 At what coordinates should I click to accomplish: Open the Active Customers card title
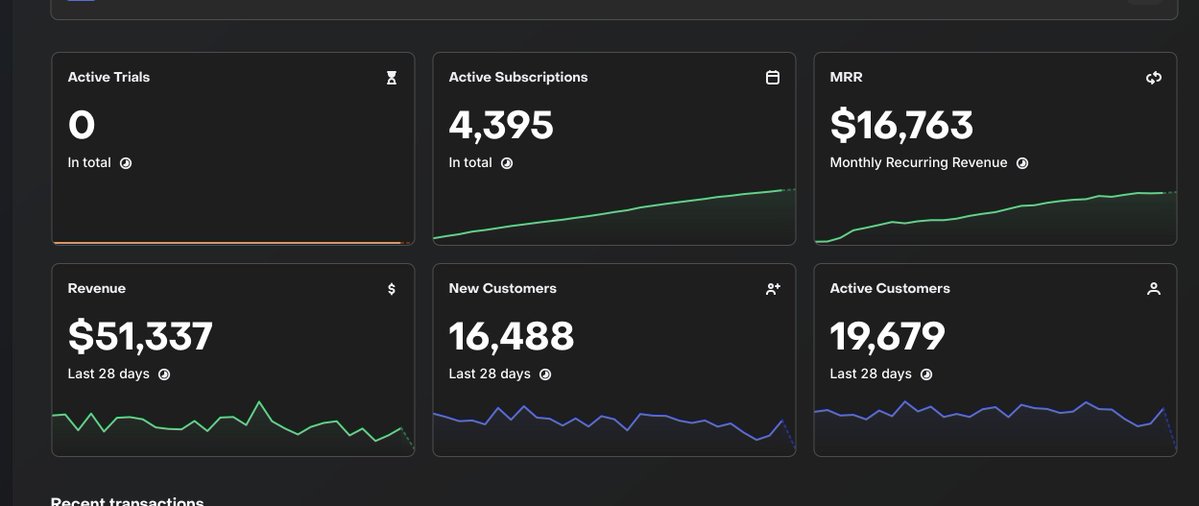(x=890, y=288)
